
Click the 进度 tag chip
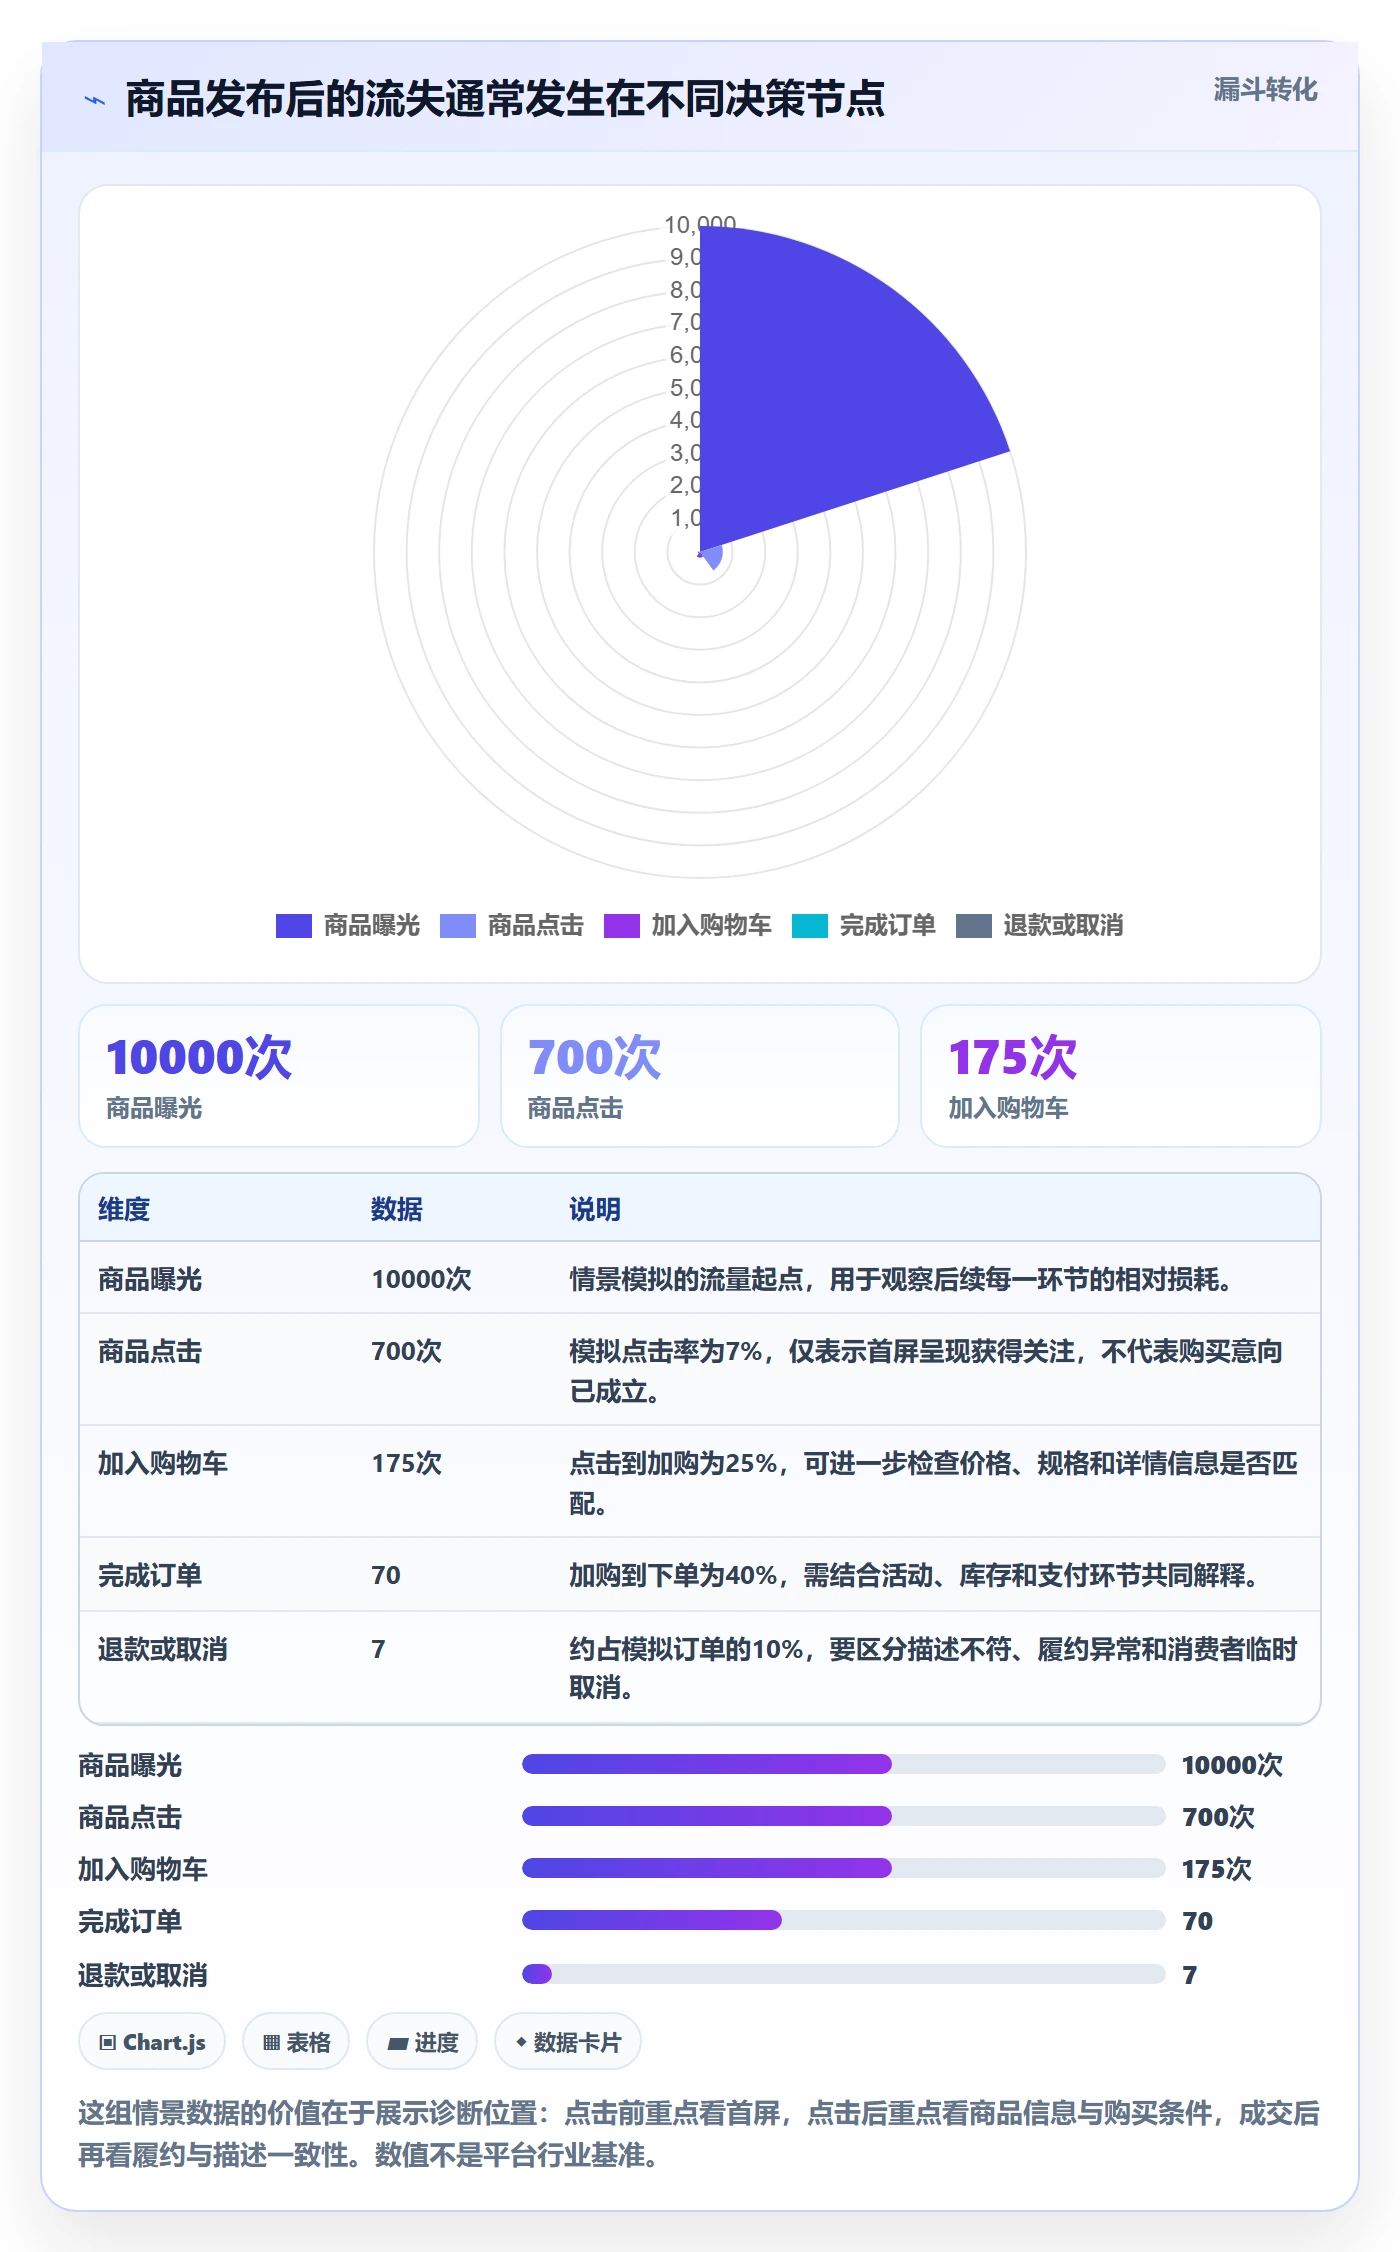(x=422, y=2042)
